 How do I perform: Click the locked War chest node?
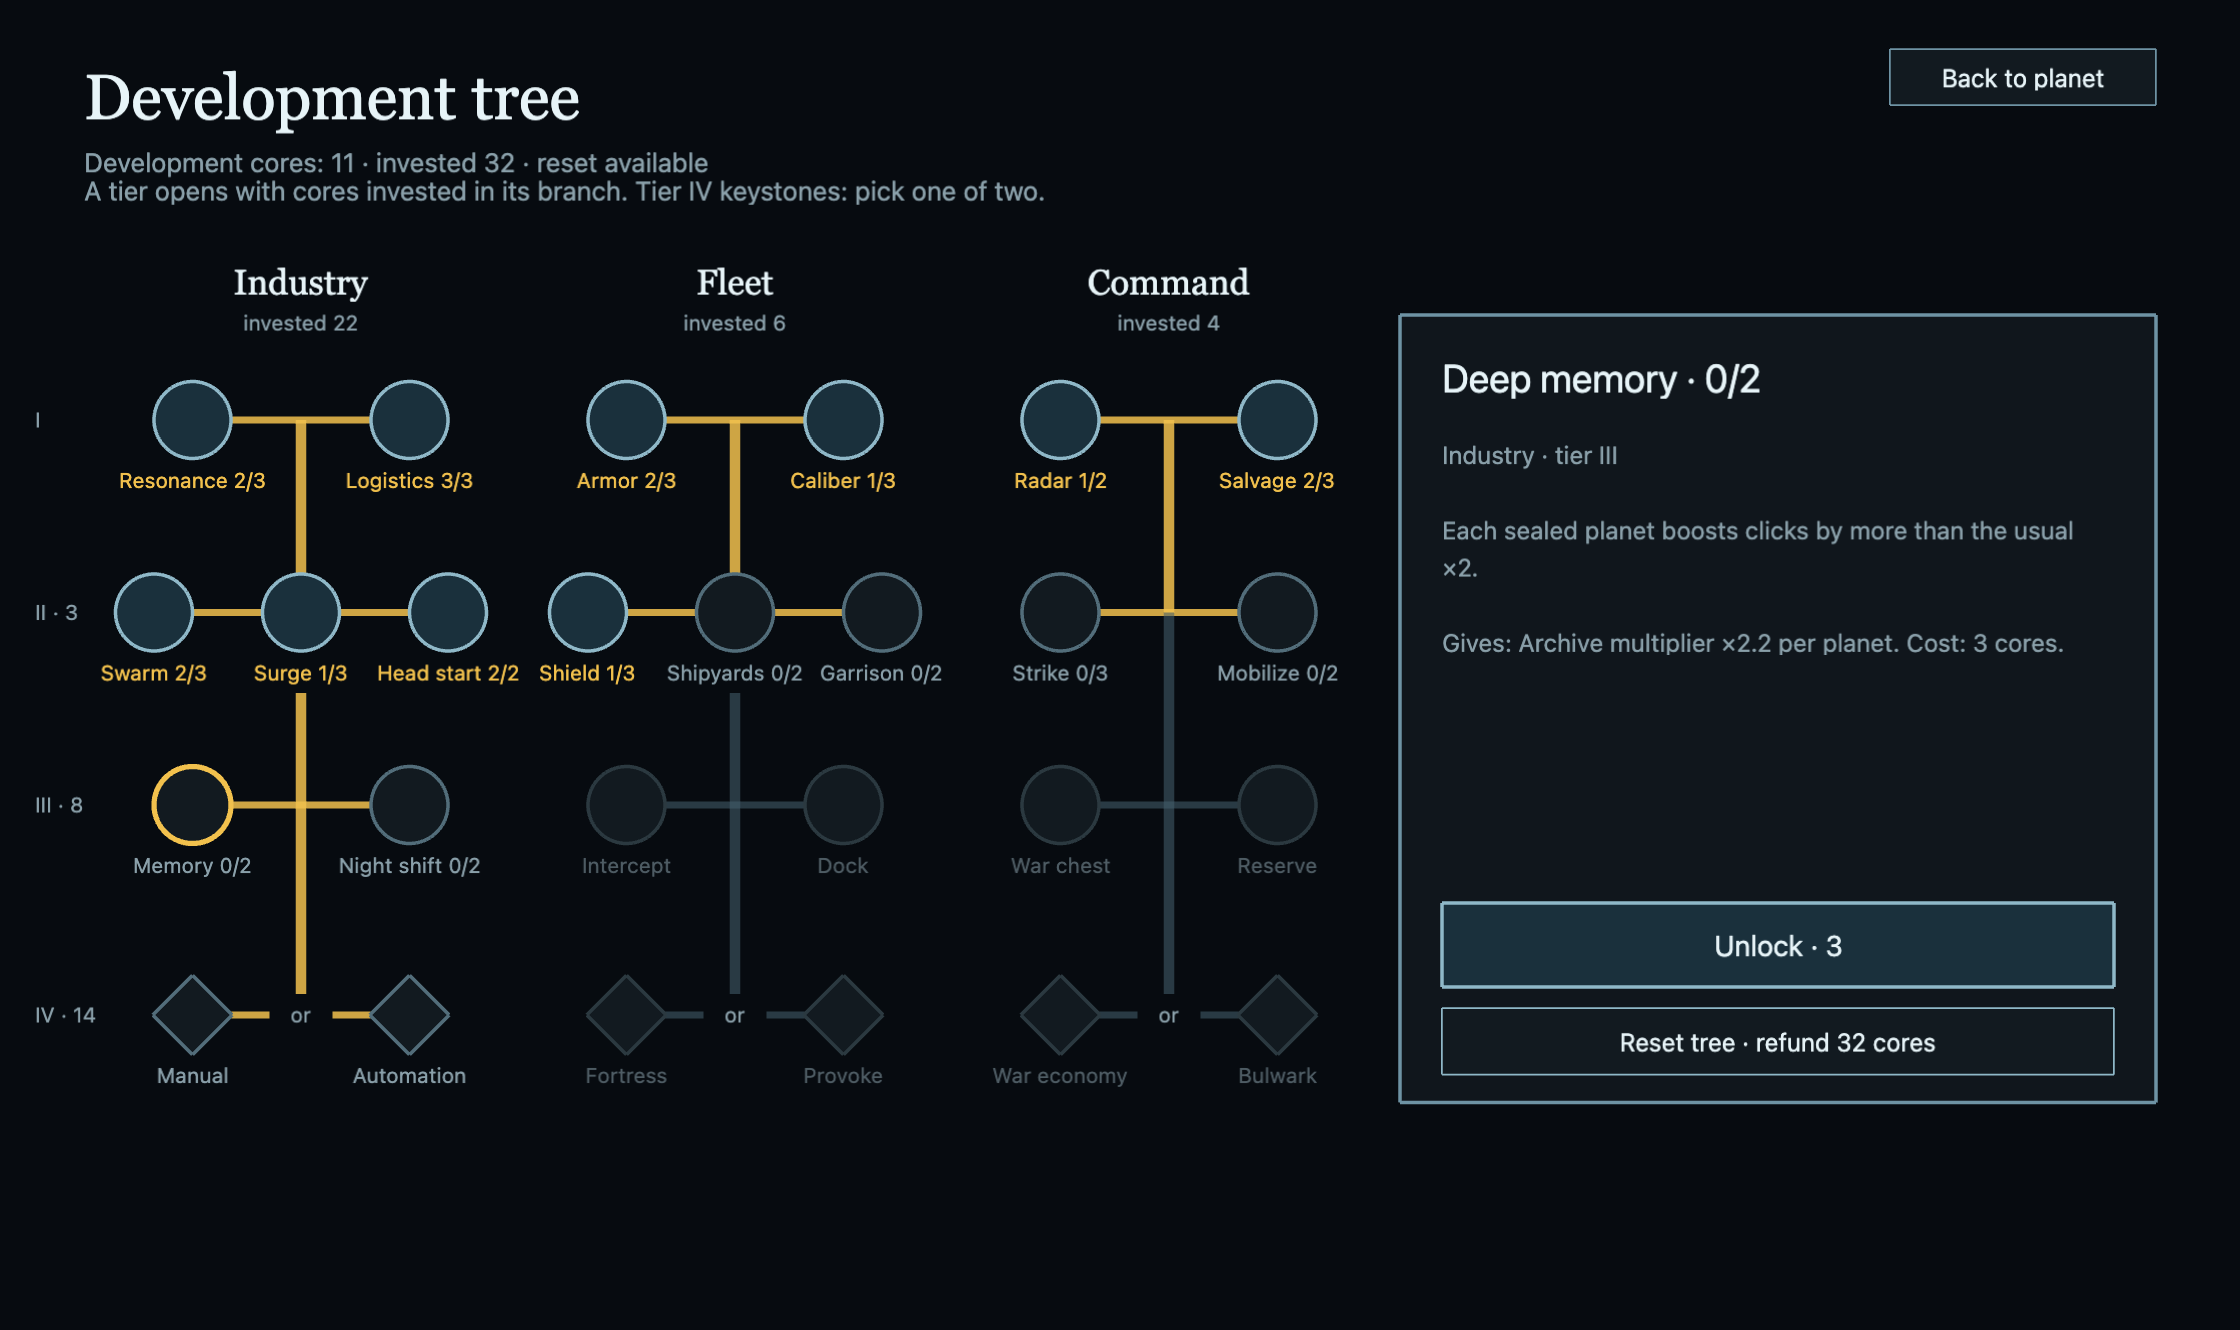click(x=1060, y=805)
